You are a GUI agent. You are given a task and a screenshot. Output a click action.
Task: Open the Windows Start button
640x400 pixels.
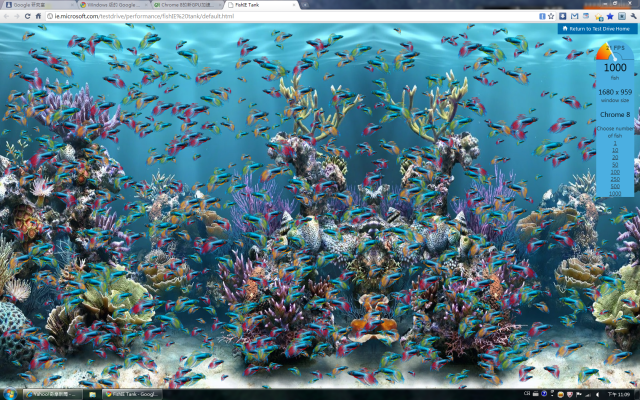click(x=9, y=394)
